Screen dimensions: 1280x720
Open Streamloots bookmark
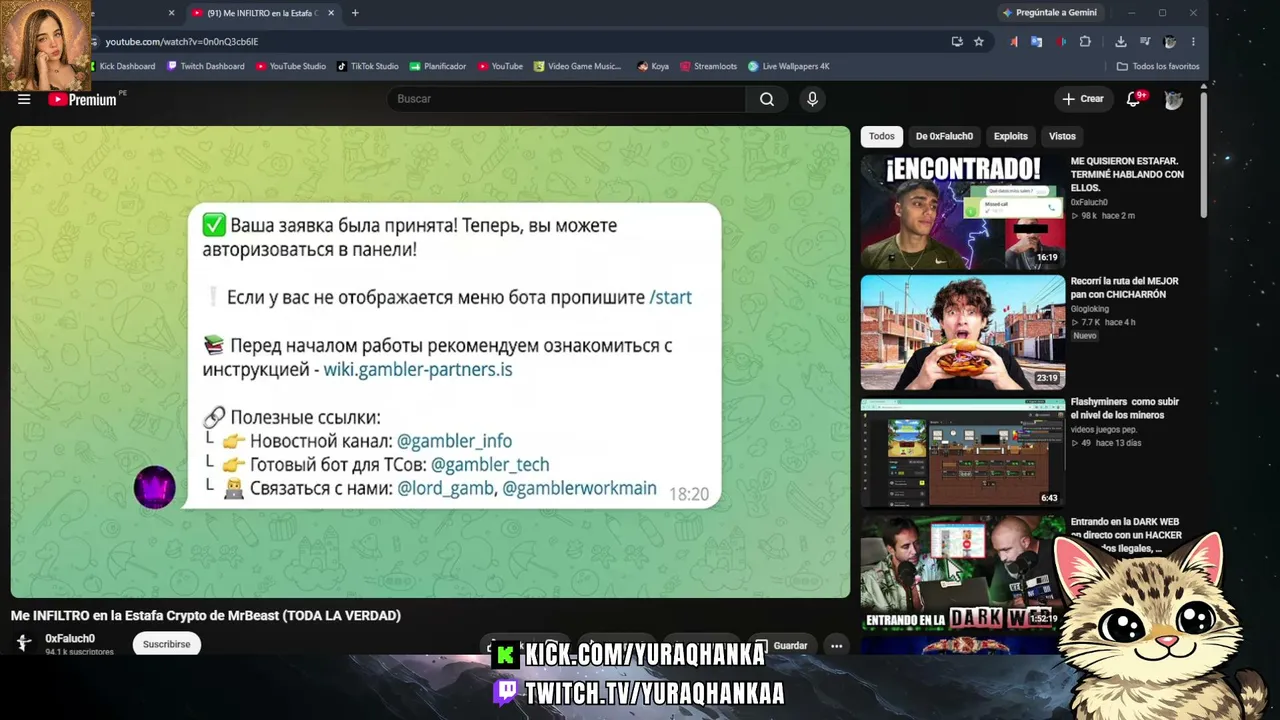point(708,66)
